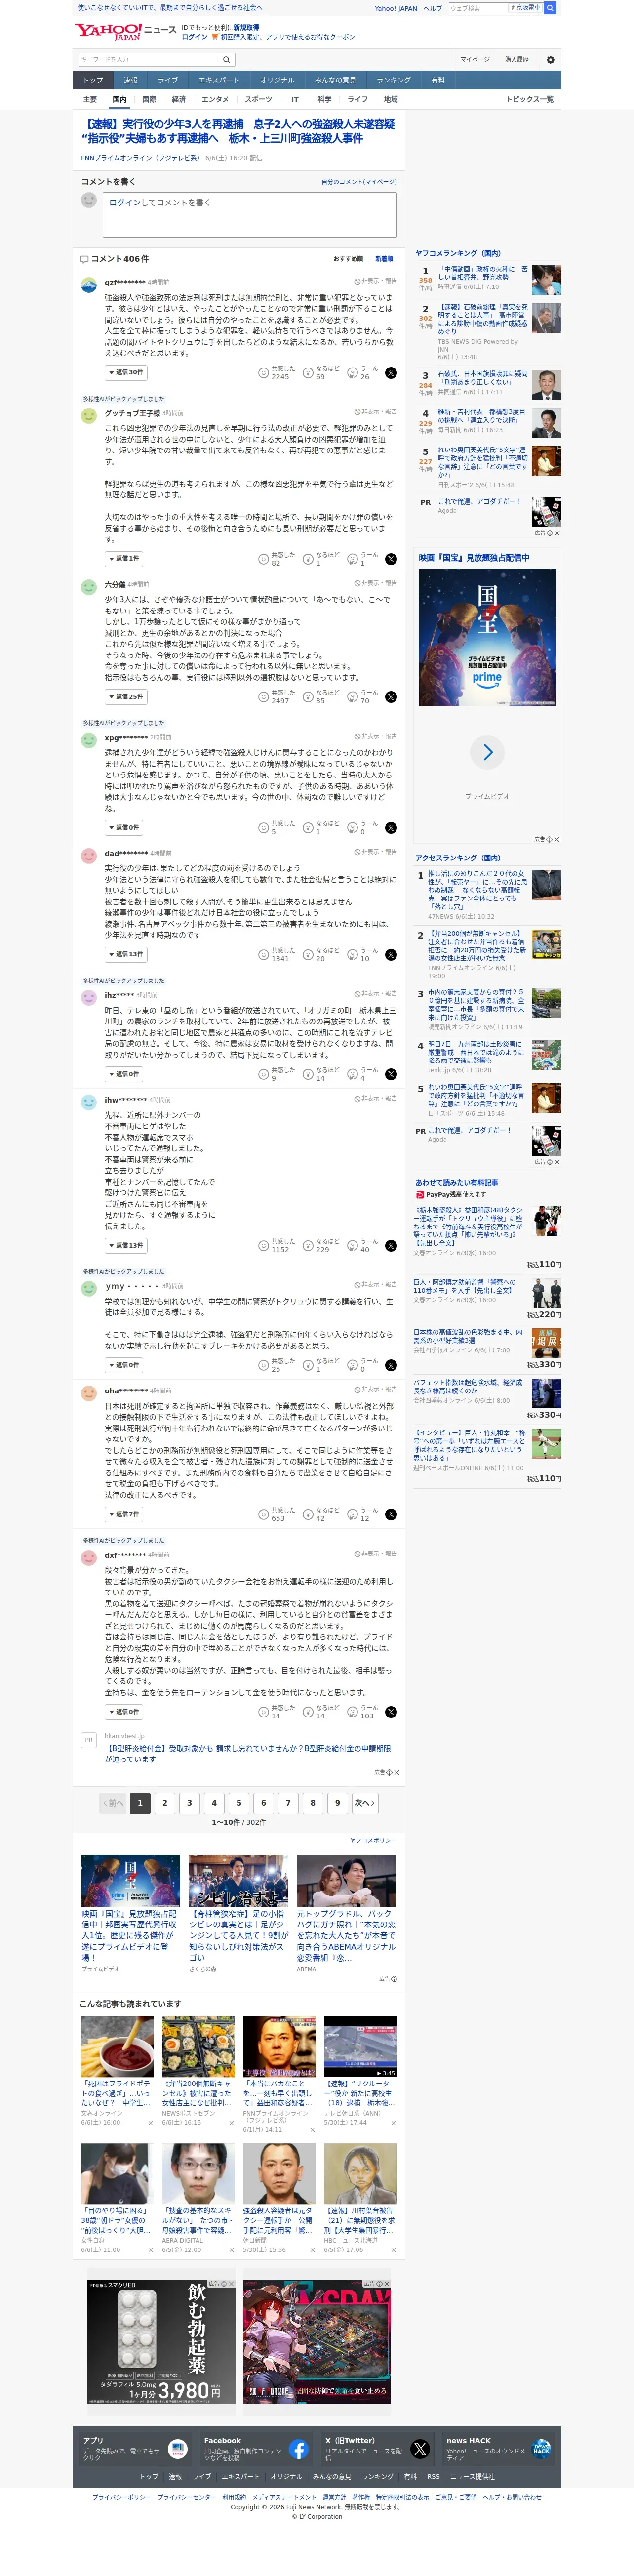The width and height of the screenshot is (634, 2576).
Task: Open settings via the gear icon
Action: 550,60
